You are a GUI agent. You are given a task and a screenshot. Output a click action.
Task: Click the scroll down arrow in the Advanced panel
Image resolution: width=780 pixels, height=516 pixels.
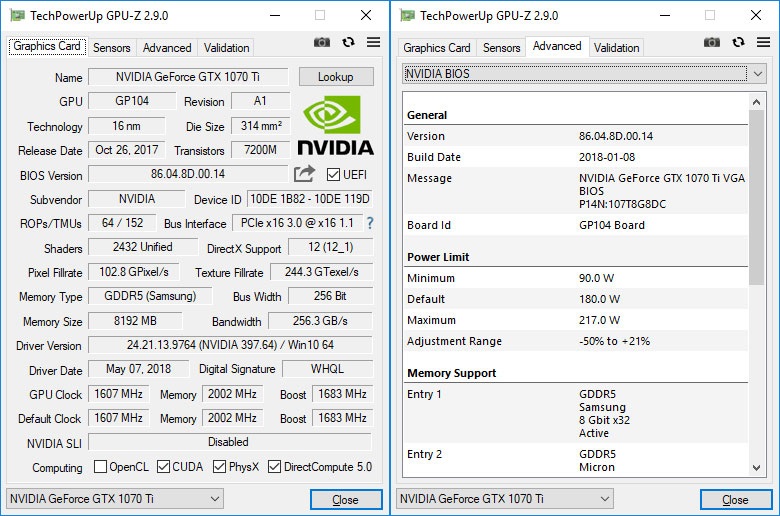pos(756,468)
